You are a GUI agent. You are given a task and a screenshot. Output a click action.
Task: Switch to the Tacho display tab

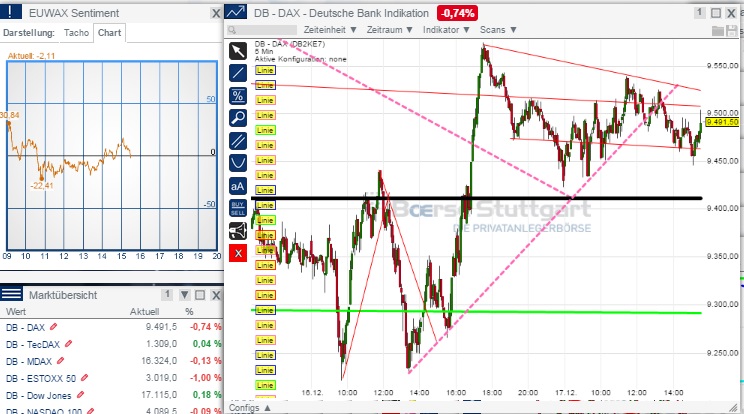[x=76, y=32]
